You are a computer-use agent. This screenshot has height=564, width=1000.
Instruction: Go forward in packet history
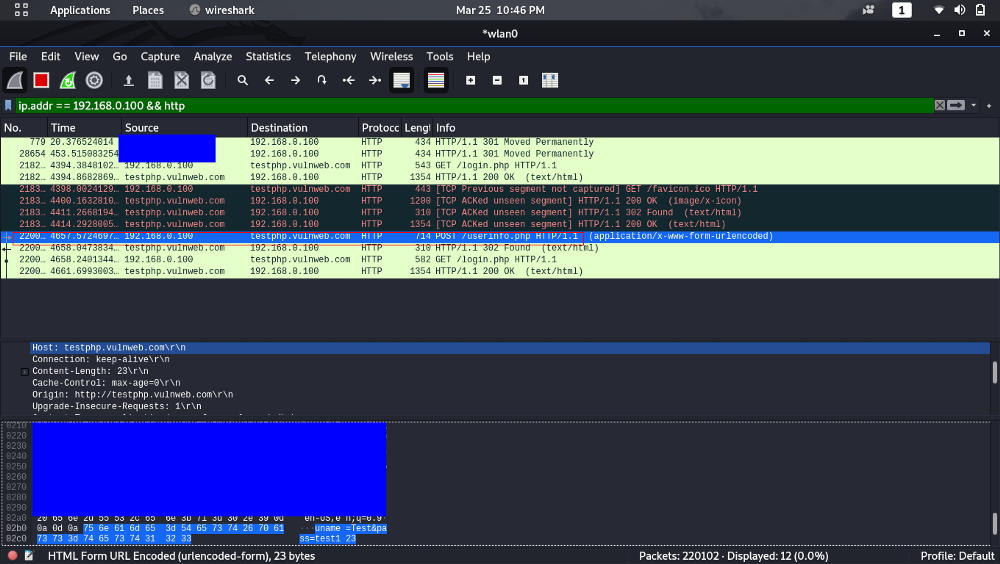click(x=295, y=80)
